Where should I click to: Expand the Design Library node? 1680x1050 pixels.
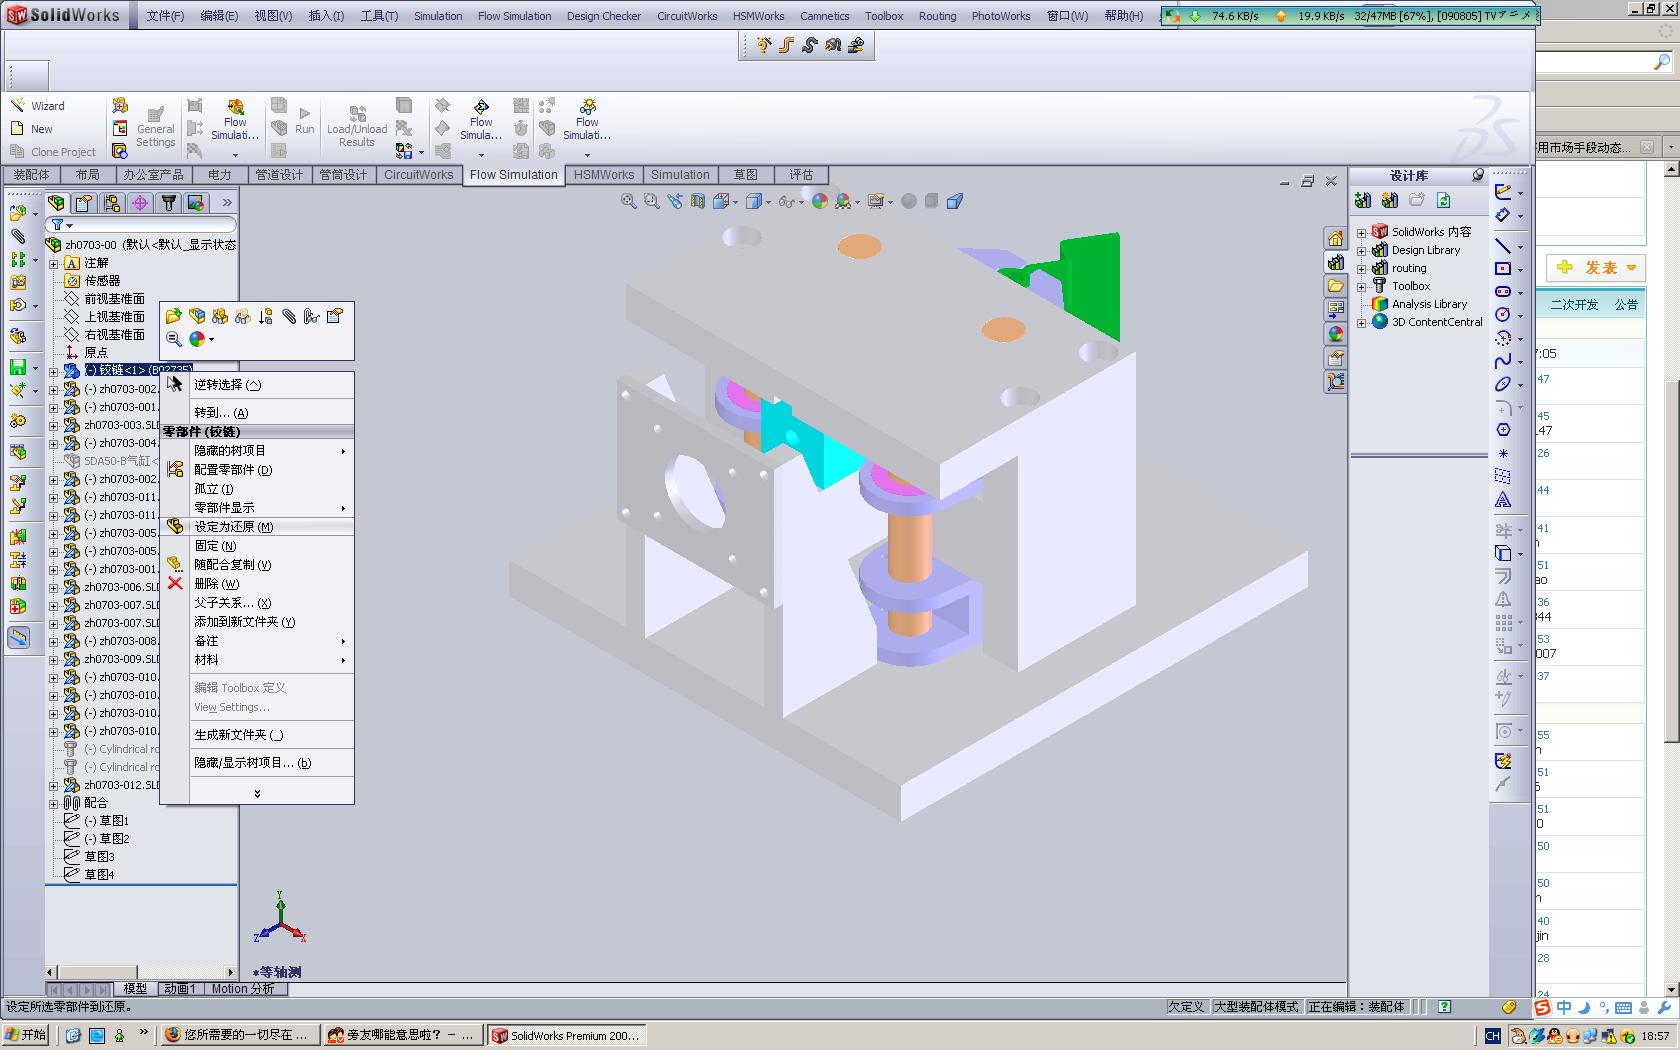click(1361, 250)
